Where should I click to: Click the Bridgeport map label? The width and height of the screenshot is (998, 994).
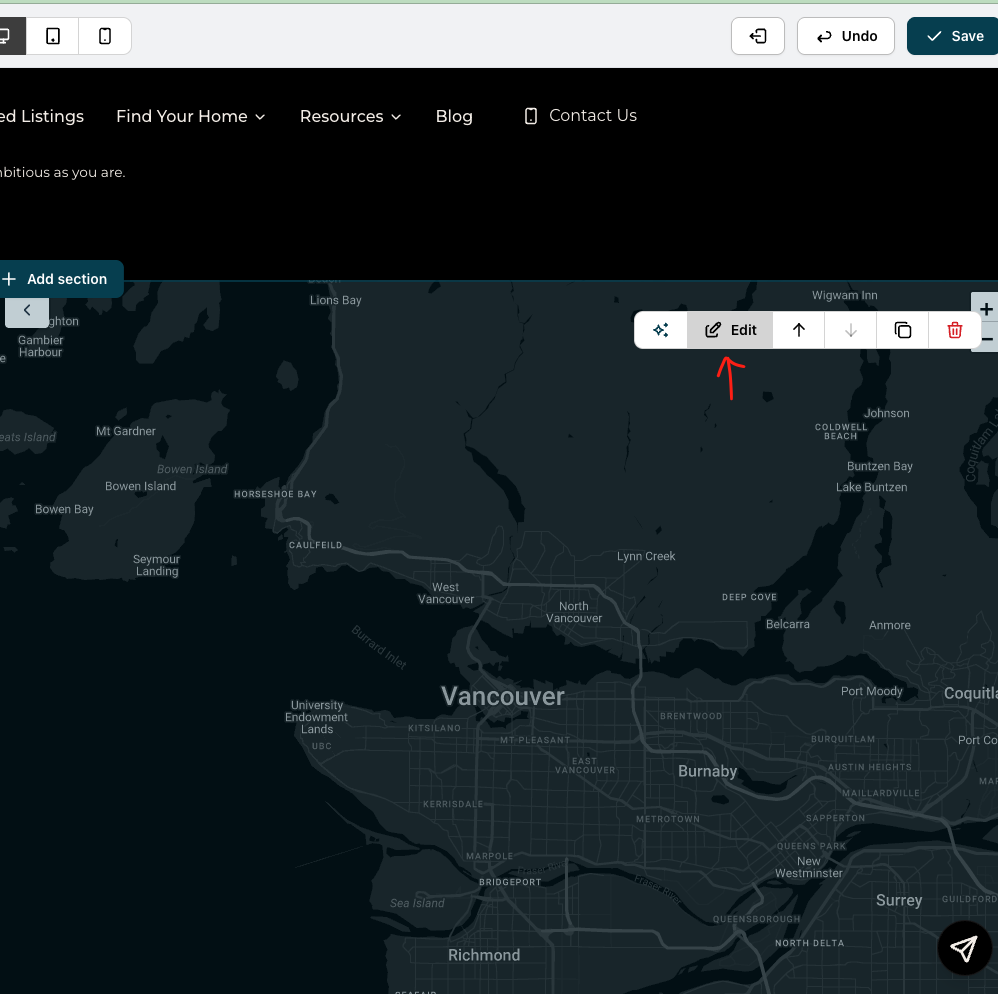point(510,882)
